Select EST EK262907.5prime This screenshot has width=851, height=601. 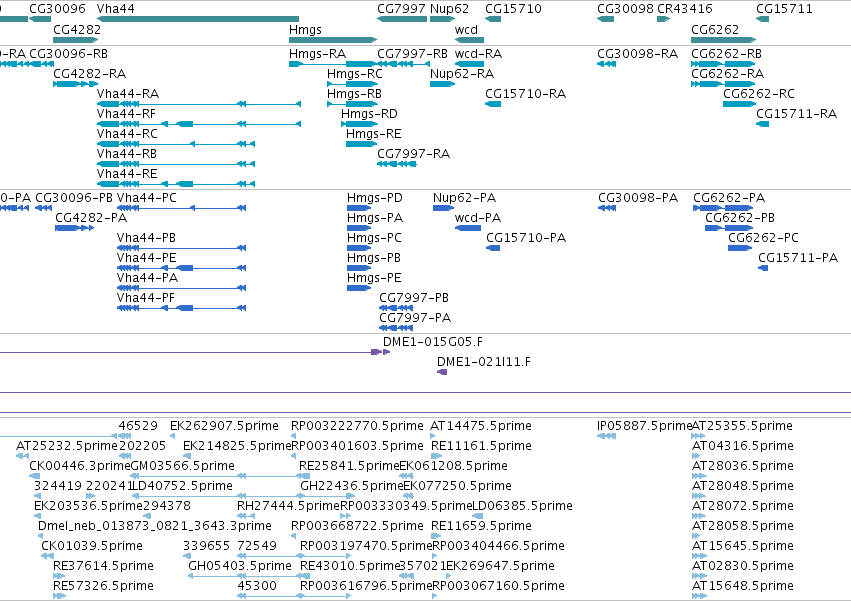pos(224,426)
